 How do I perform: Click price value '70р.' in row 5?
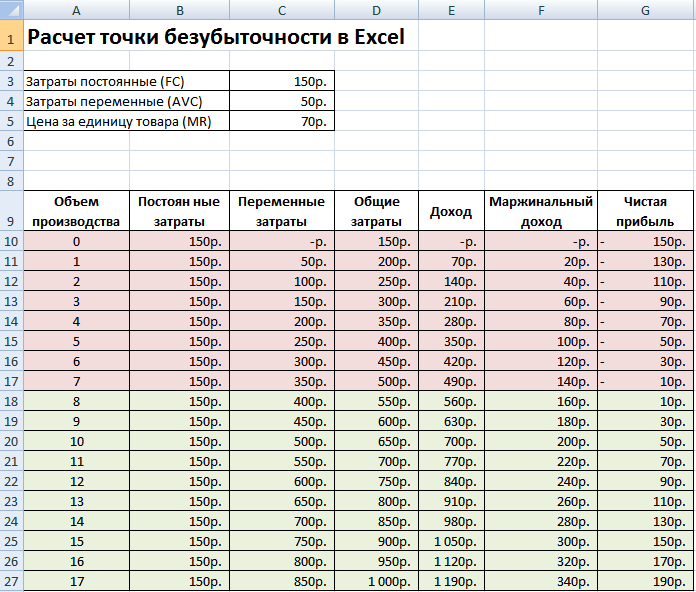coord(282,121)
